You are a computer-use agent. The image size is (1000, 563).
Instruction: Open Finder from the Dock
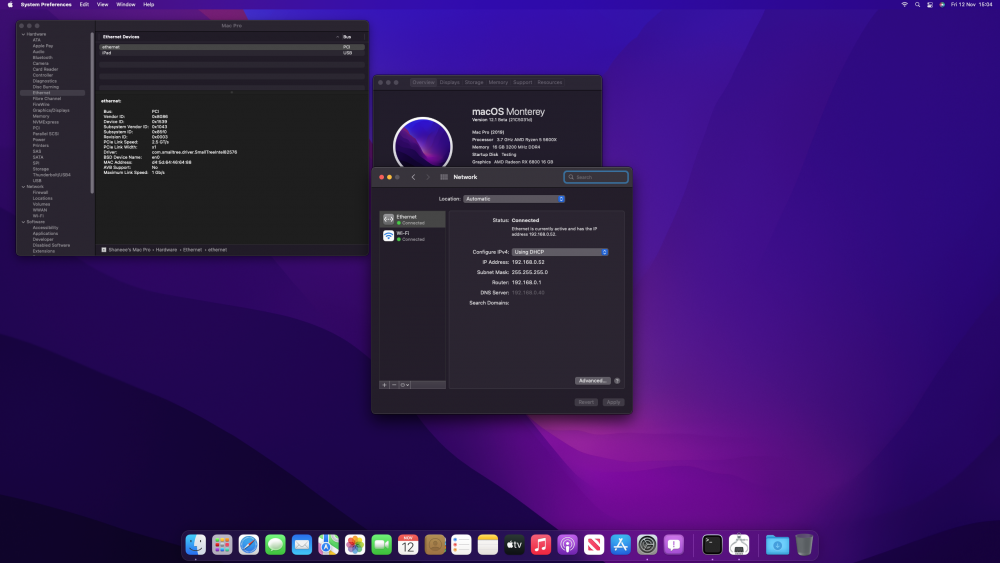pos(196,545)
